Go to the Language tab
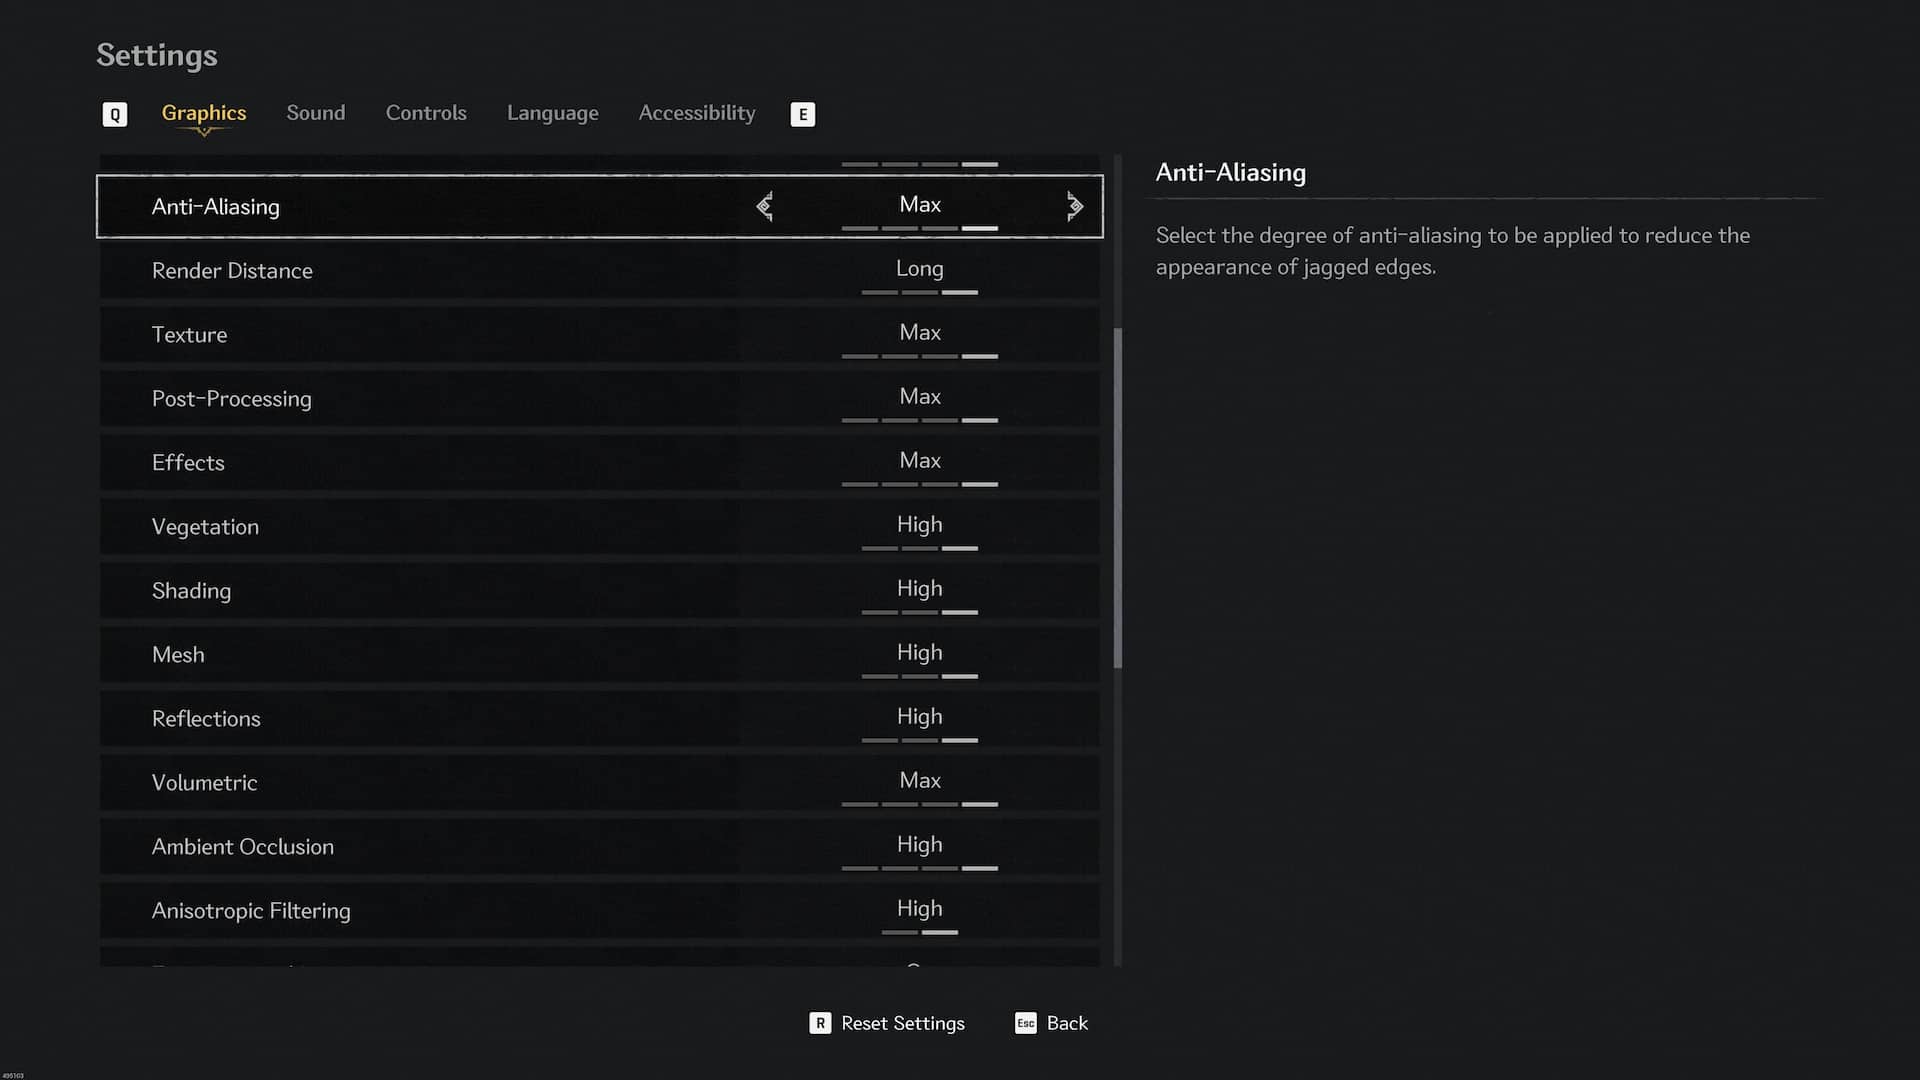This screenshot has height=1080, width=1920. click(x=552, y=113)
